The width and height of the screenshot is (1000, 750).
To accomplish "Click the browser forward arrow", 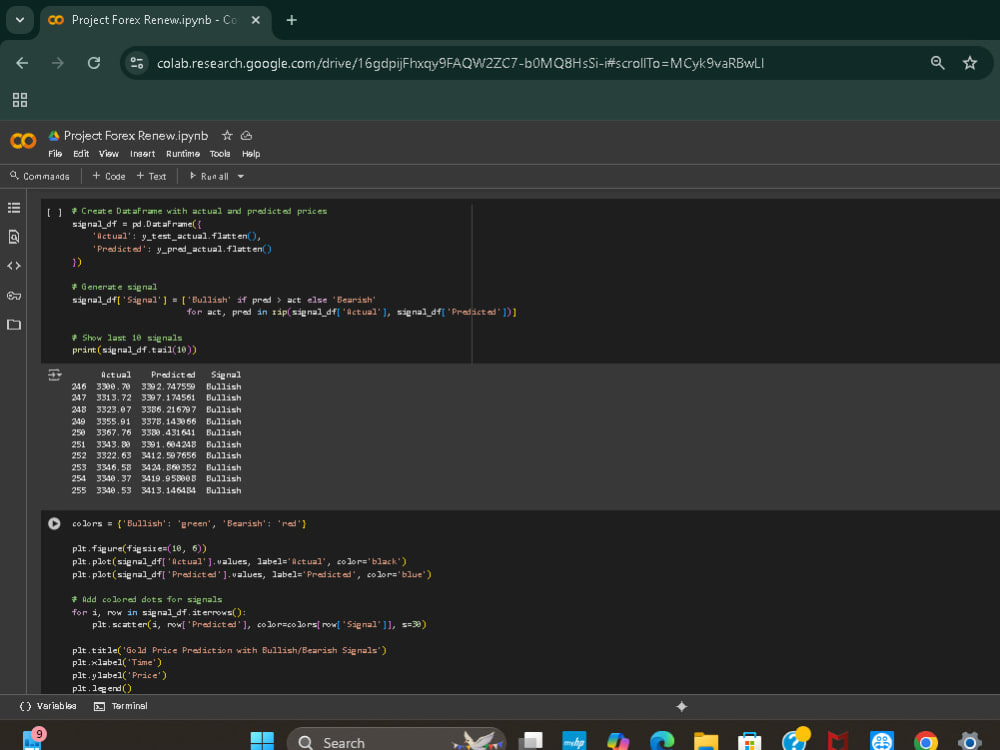I will click(58, 63).
